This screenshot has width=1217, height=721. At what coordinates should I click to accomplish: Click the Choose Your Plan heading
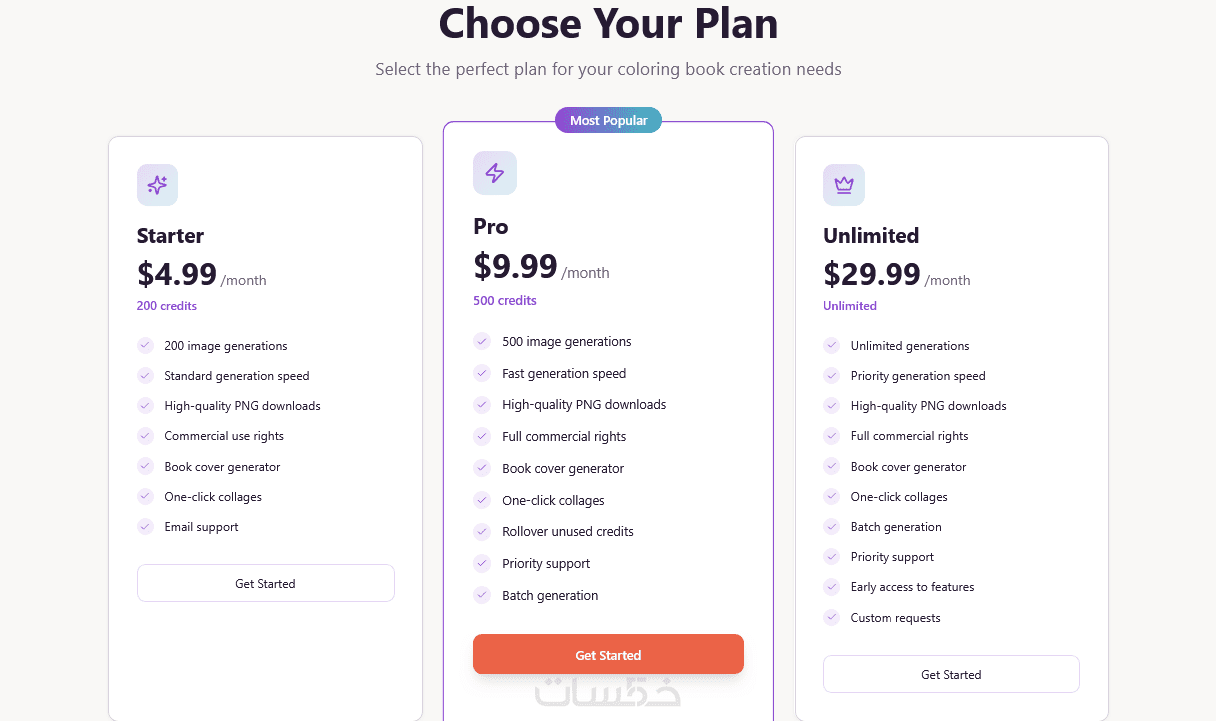click(608, 23)
